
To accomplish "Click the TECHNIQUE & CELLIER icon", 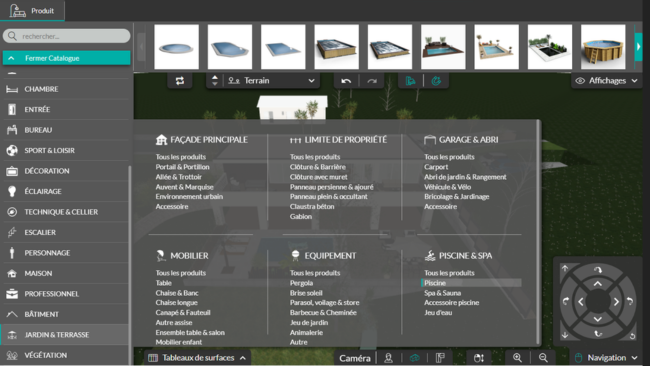I will click(12, 212).
